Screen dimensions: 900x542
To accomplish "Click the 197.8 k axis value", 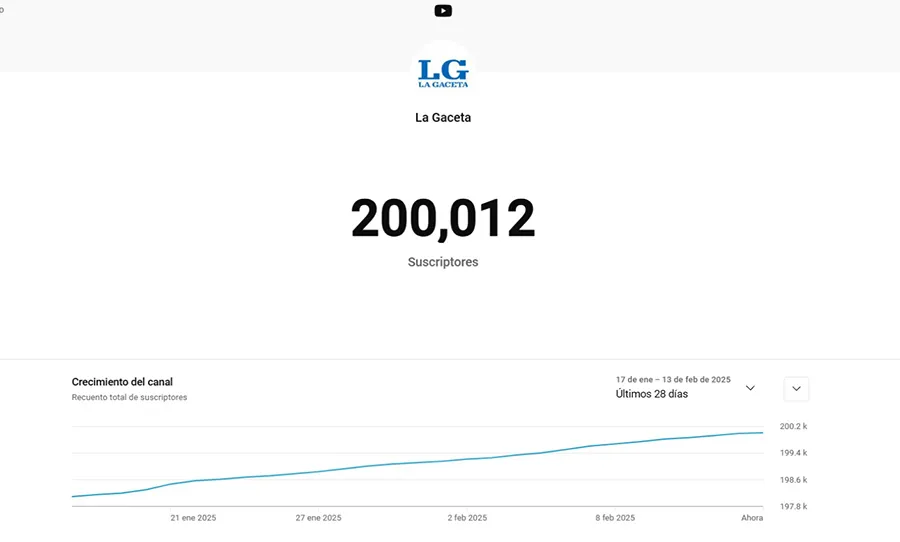I will pyautogui.click(x=793, y=506).
